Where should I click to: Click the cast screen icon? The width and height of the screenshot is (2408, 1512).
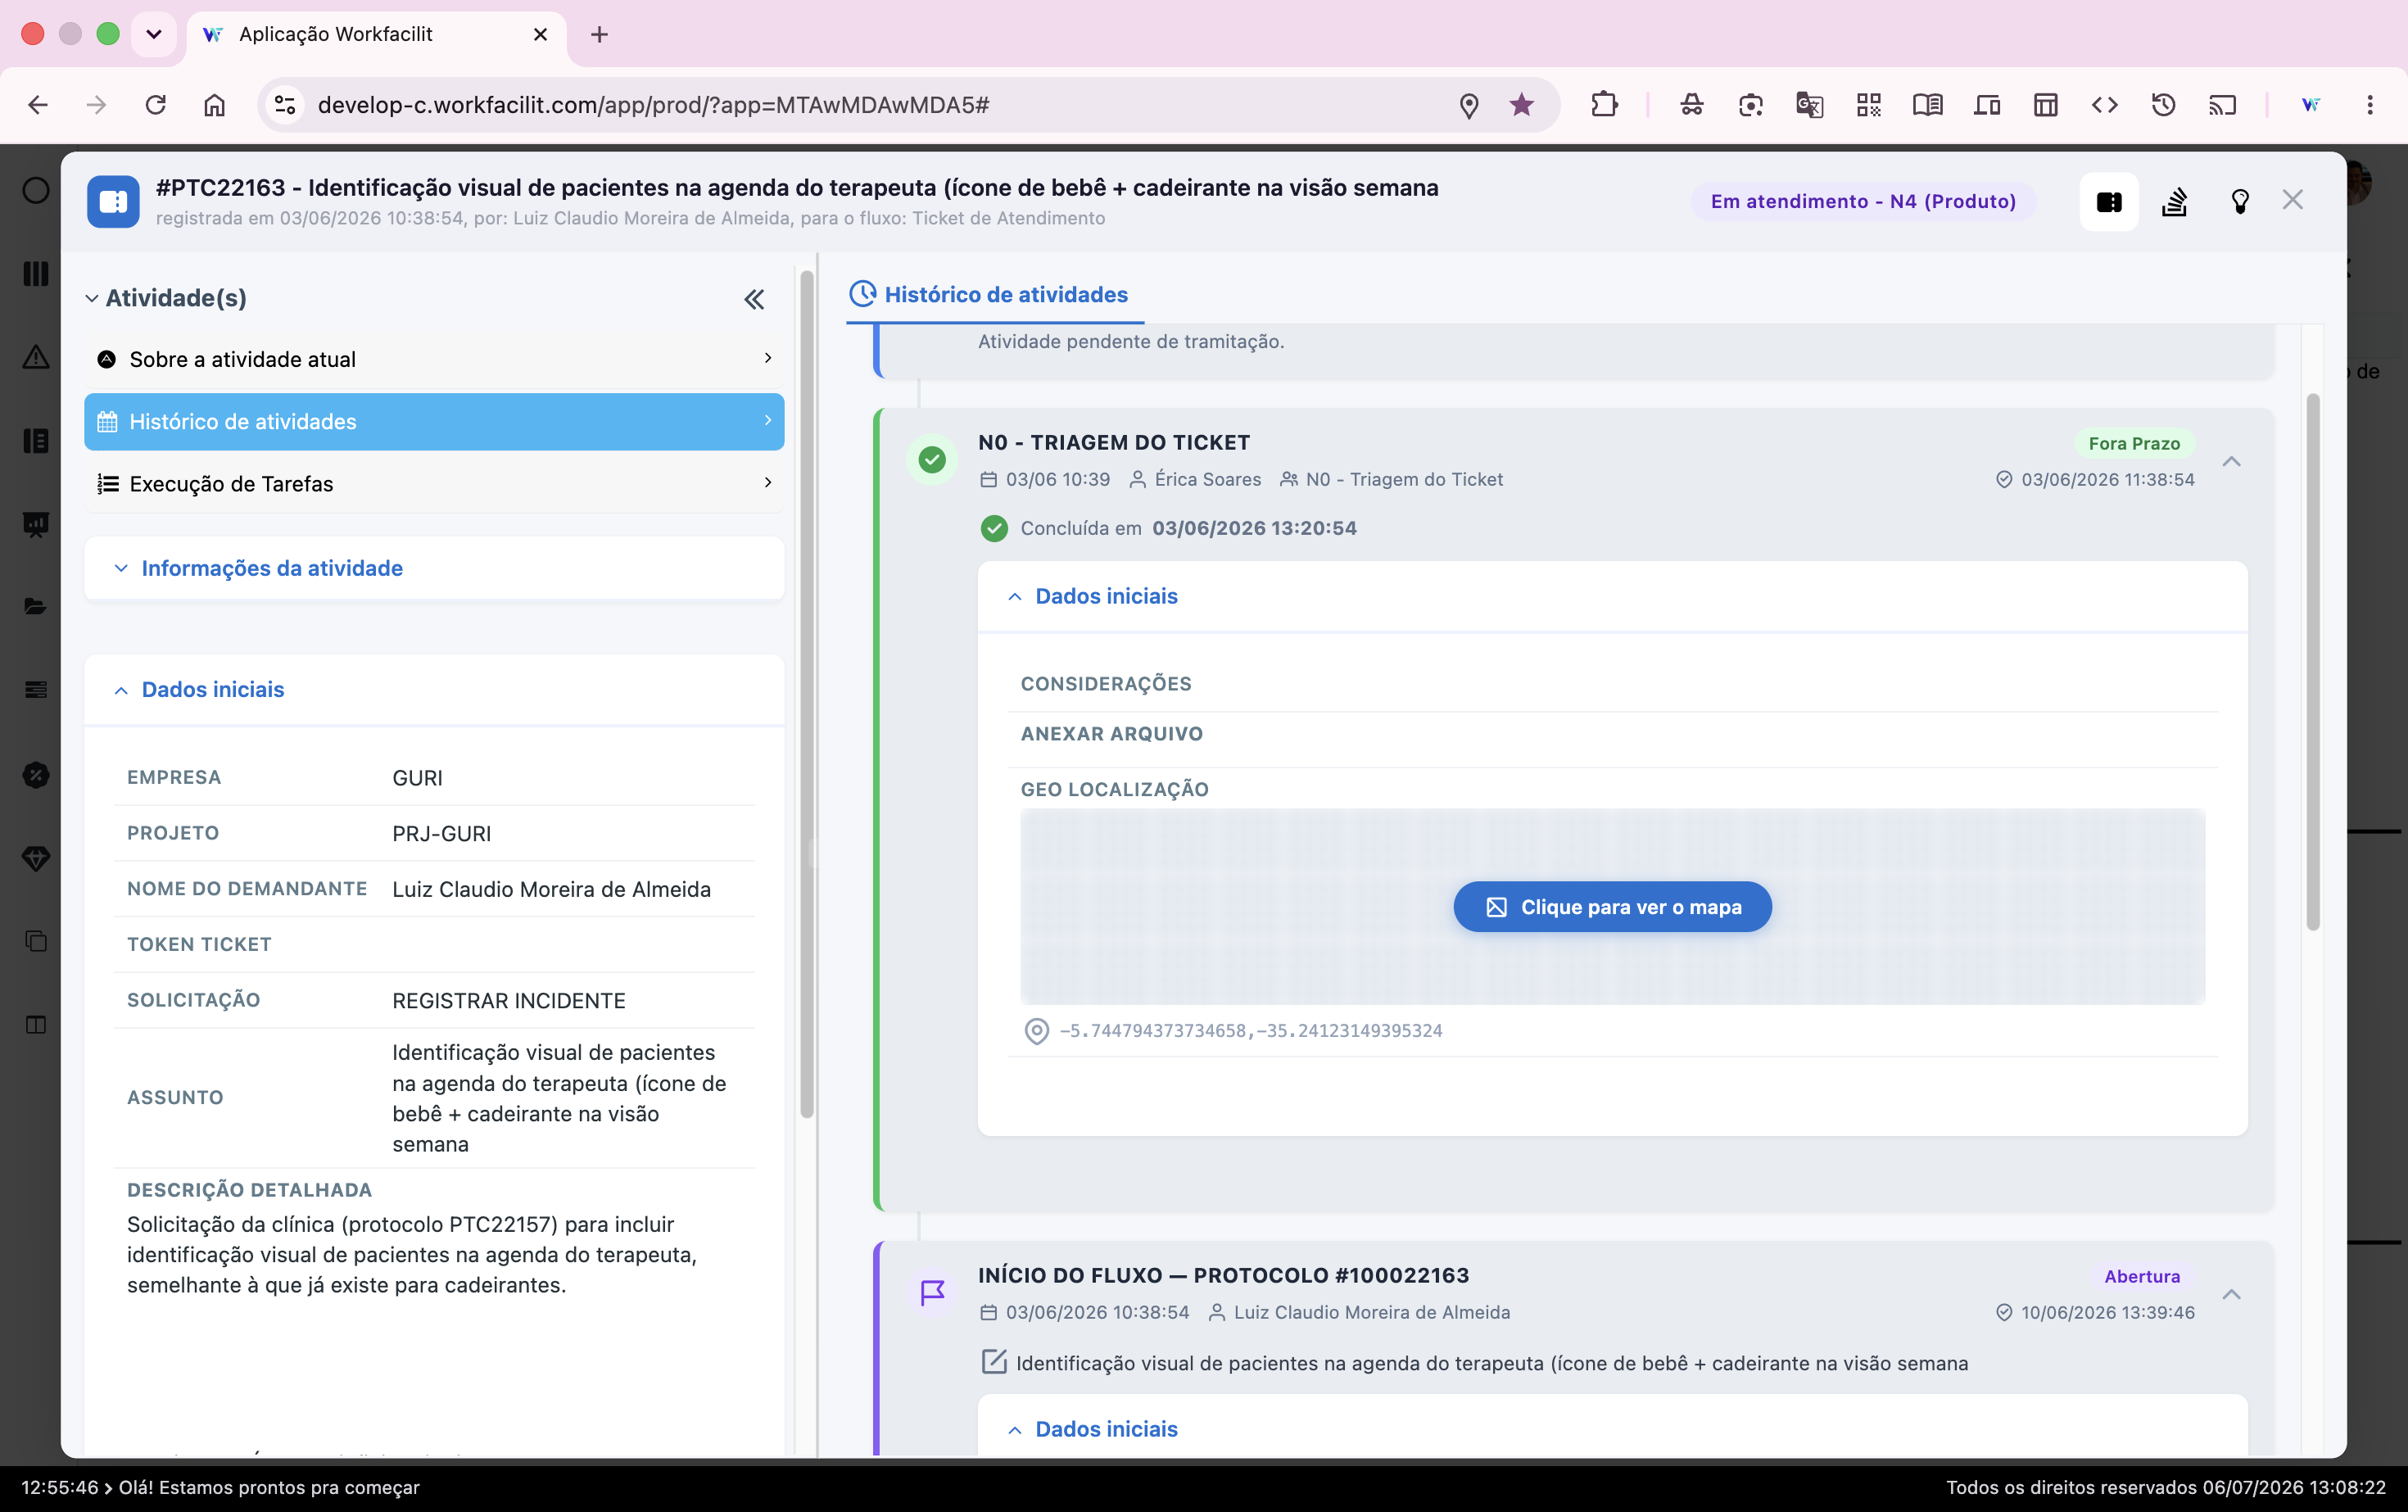[x=2222, y=105]
